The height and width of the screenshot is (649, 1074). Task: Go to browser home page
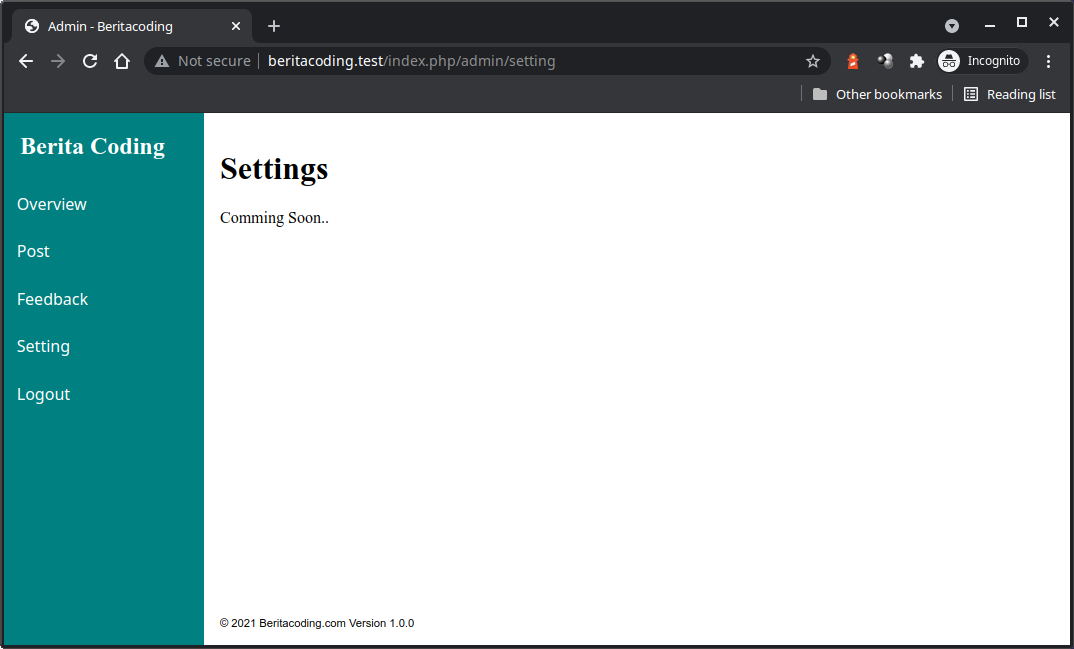[x=122, y=61]
